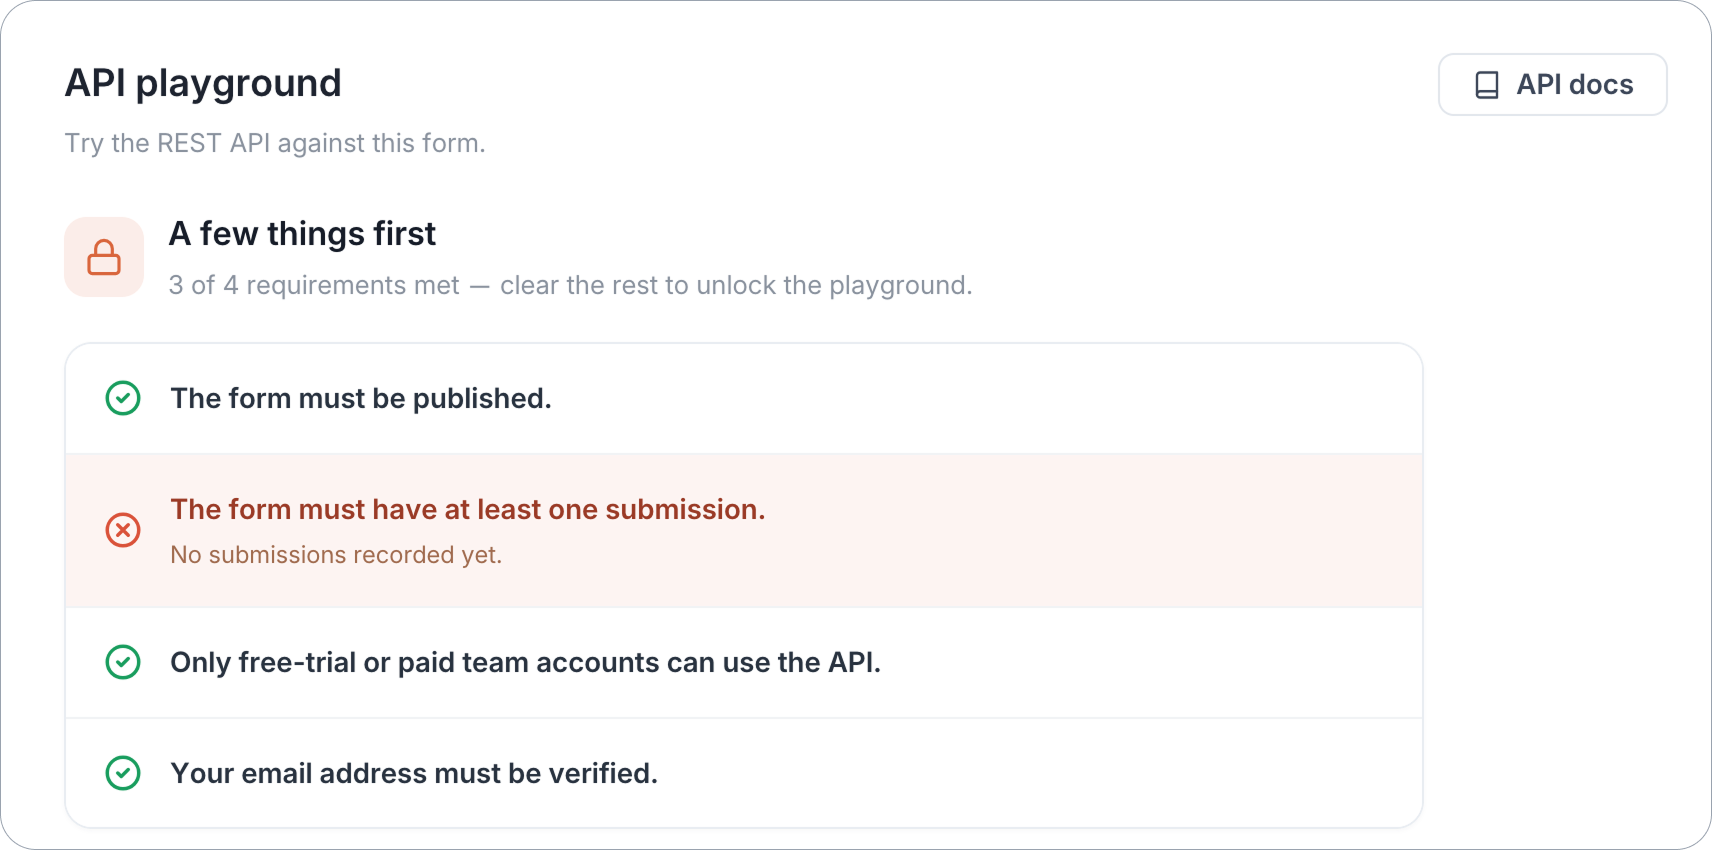Viewport: 1712px width, 850px height.
Task: Select 'The form must have at least one submission.'
Action: (x=467, y=509)
